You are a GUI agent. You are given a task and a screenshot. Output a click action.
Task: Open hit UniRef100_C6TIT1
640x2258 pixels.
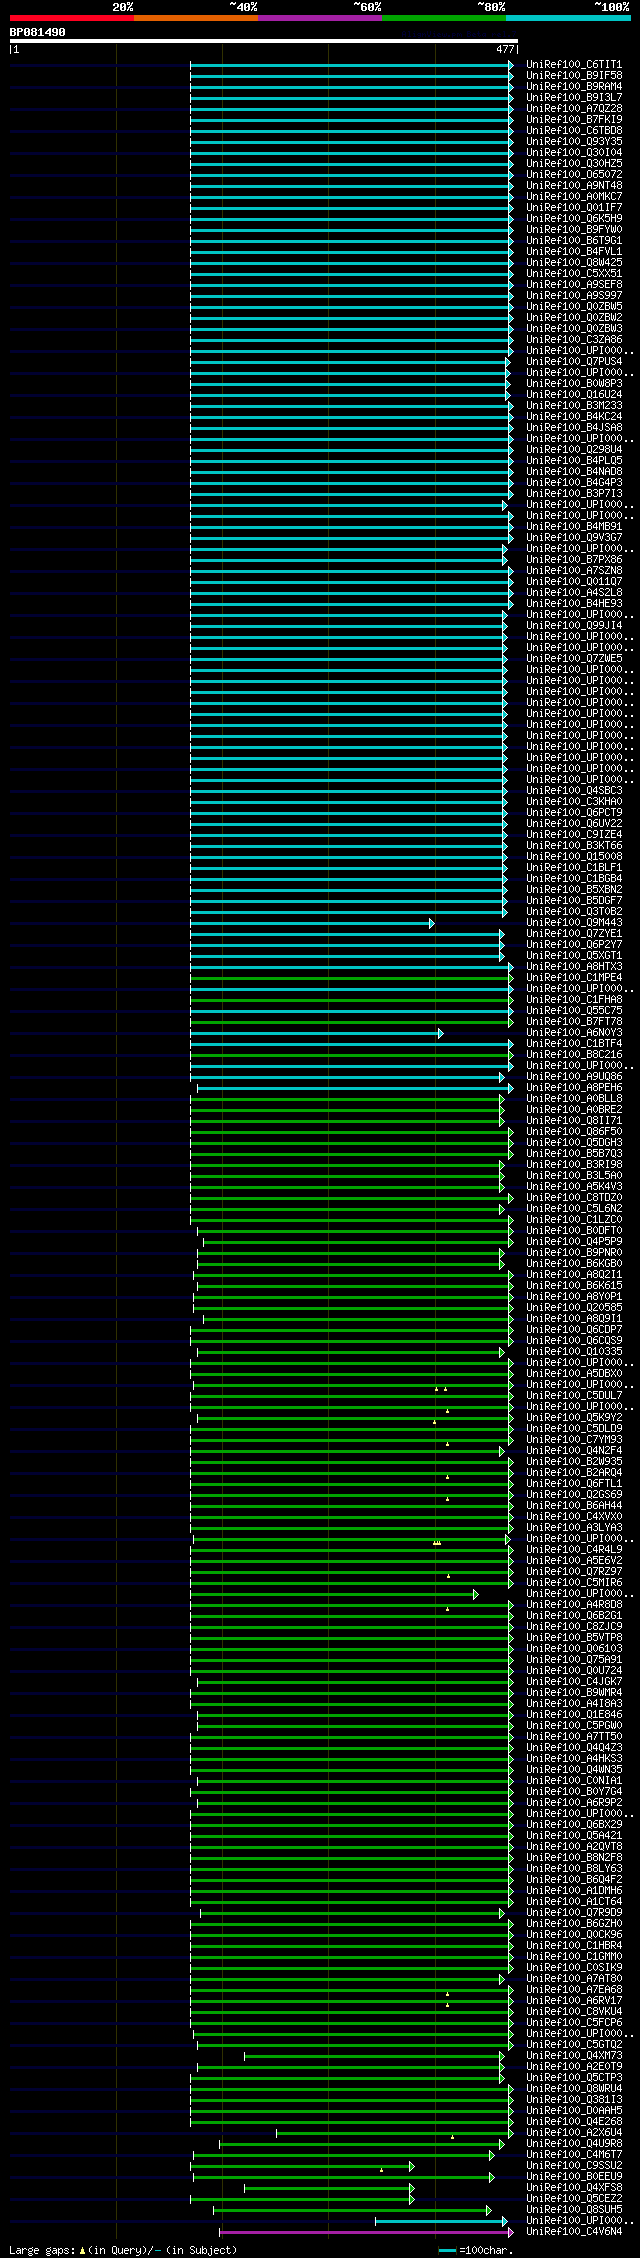coord(574,64)
